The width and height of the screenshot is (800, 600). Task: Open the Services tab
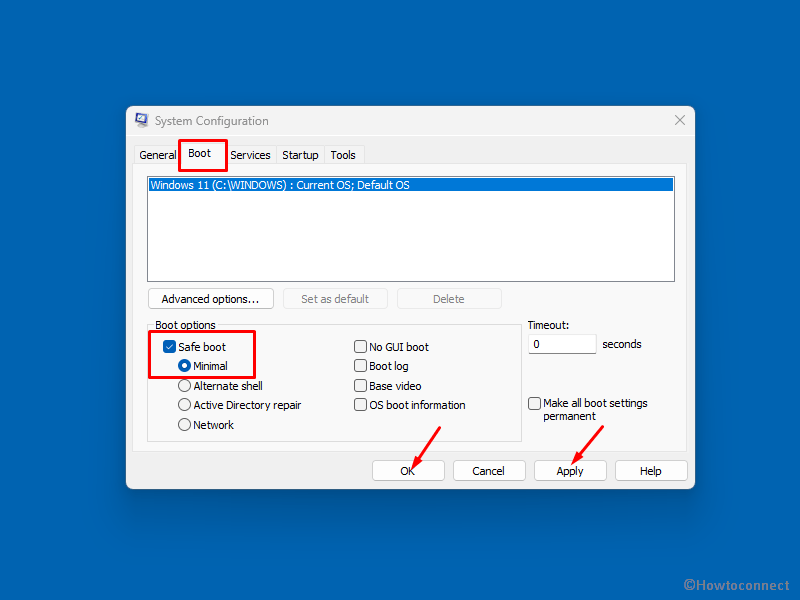(x=250, y=155)
